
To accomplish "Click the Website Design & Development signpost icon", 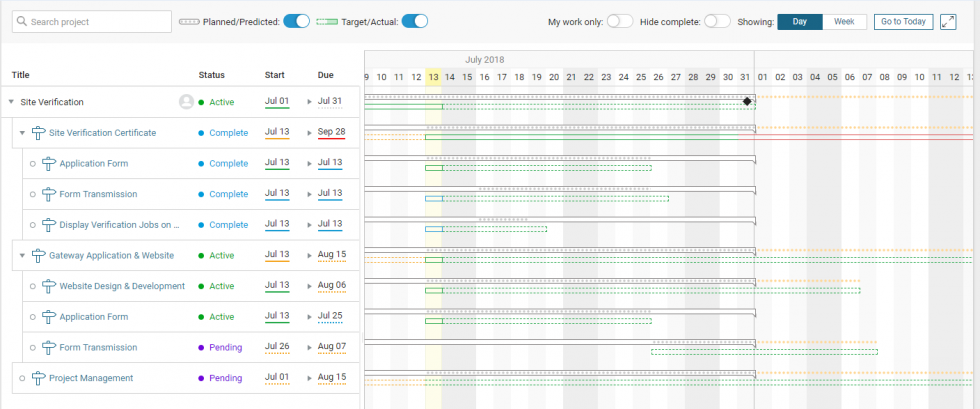I will point(49,286).
